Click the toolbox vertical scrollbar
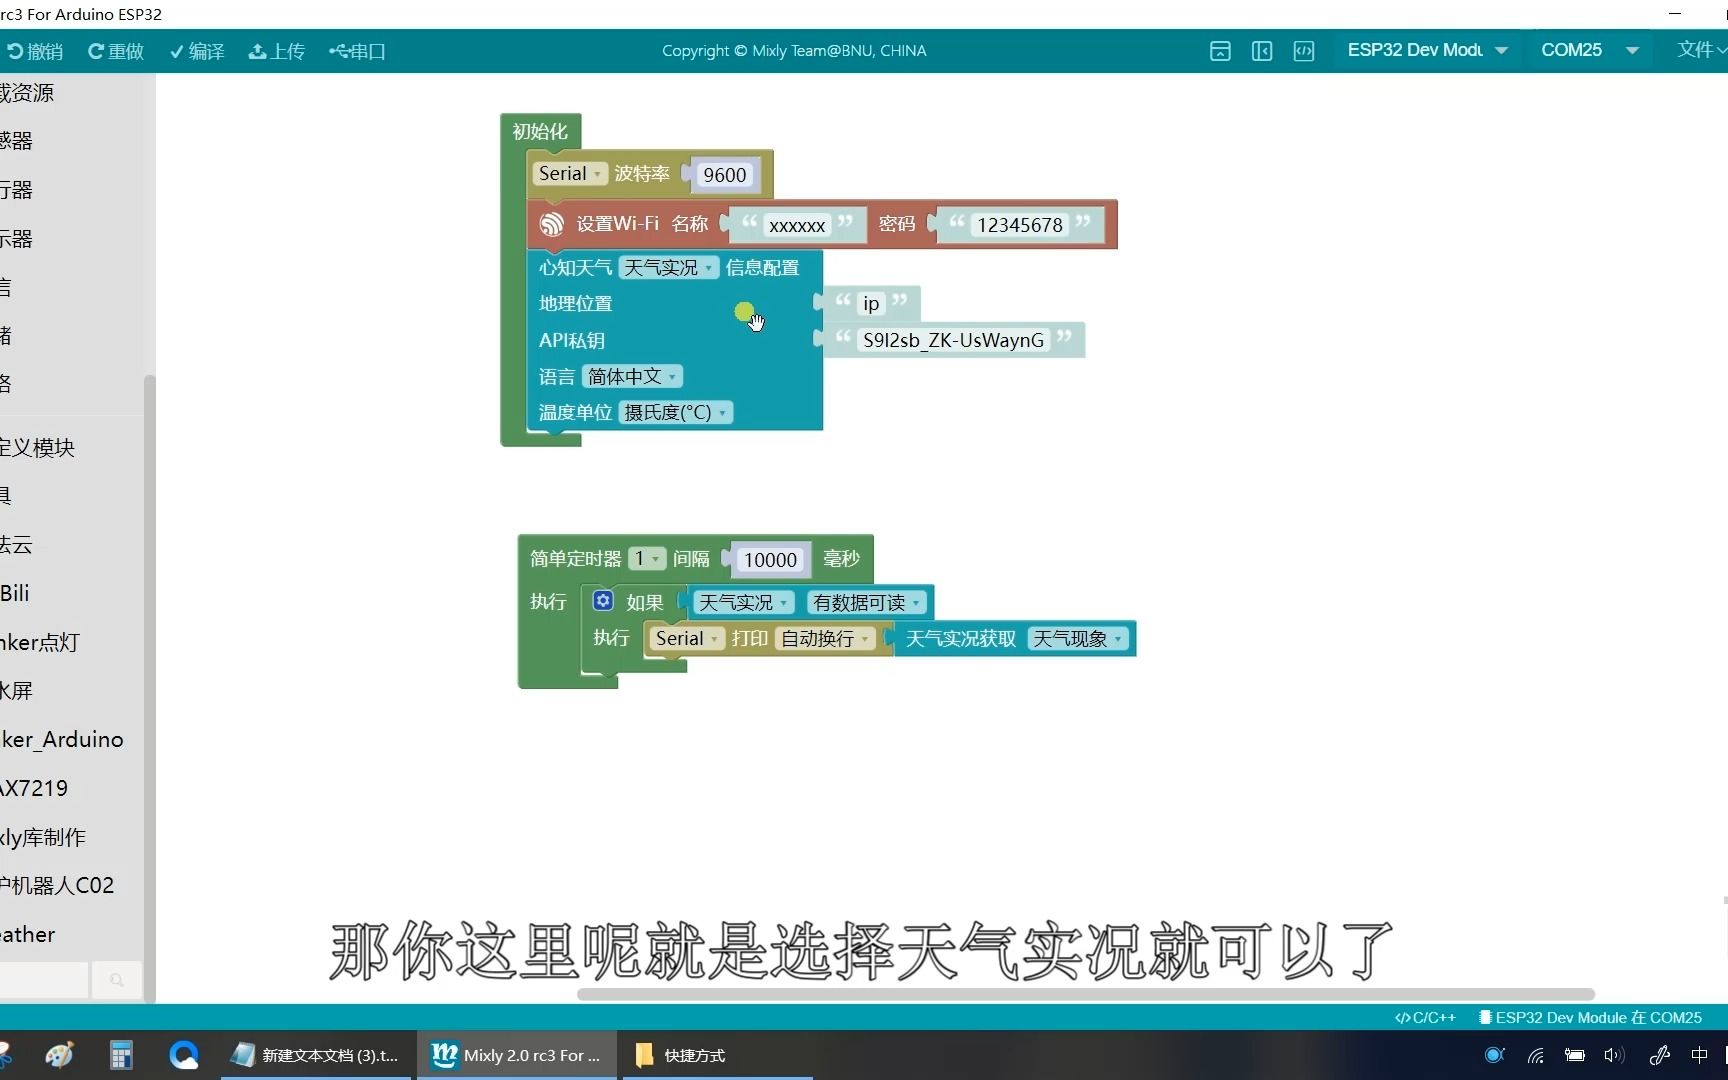Screen dimensions: 1728x1080 150,688
